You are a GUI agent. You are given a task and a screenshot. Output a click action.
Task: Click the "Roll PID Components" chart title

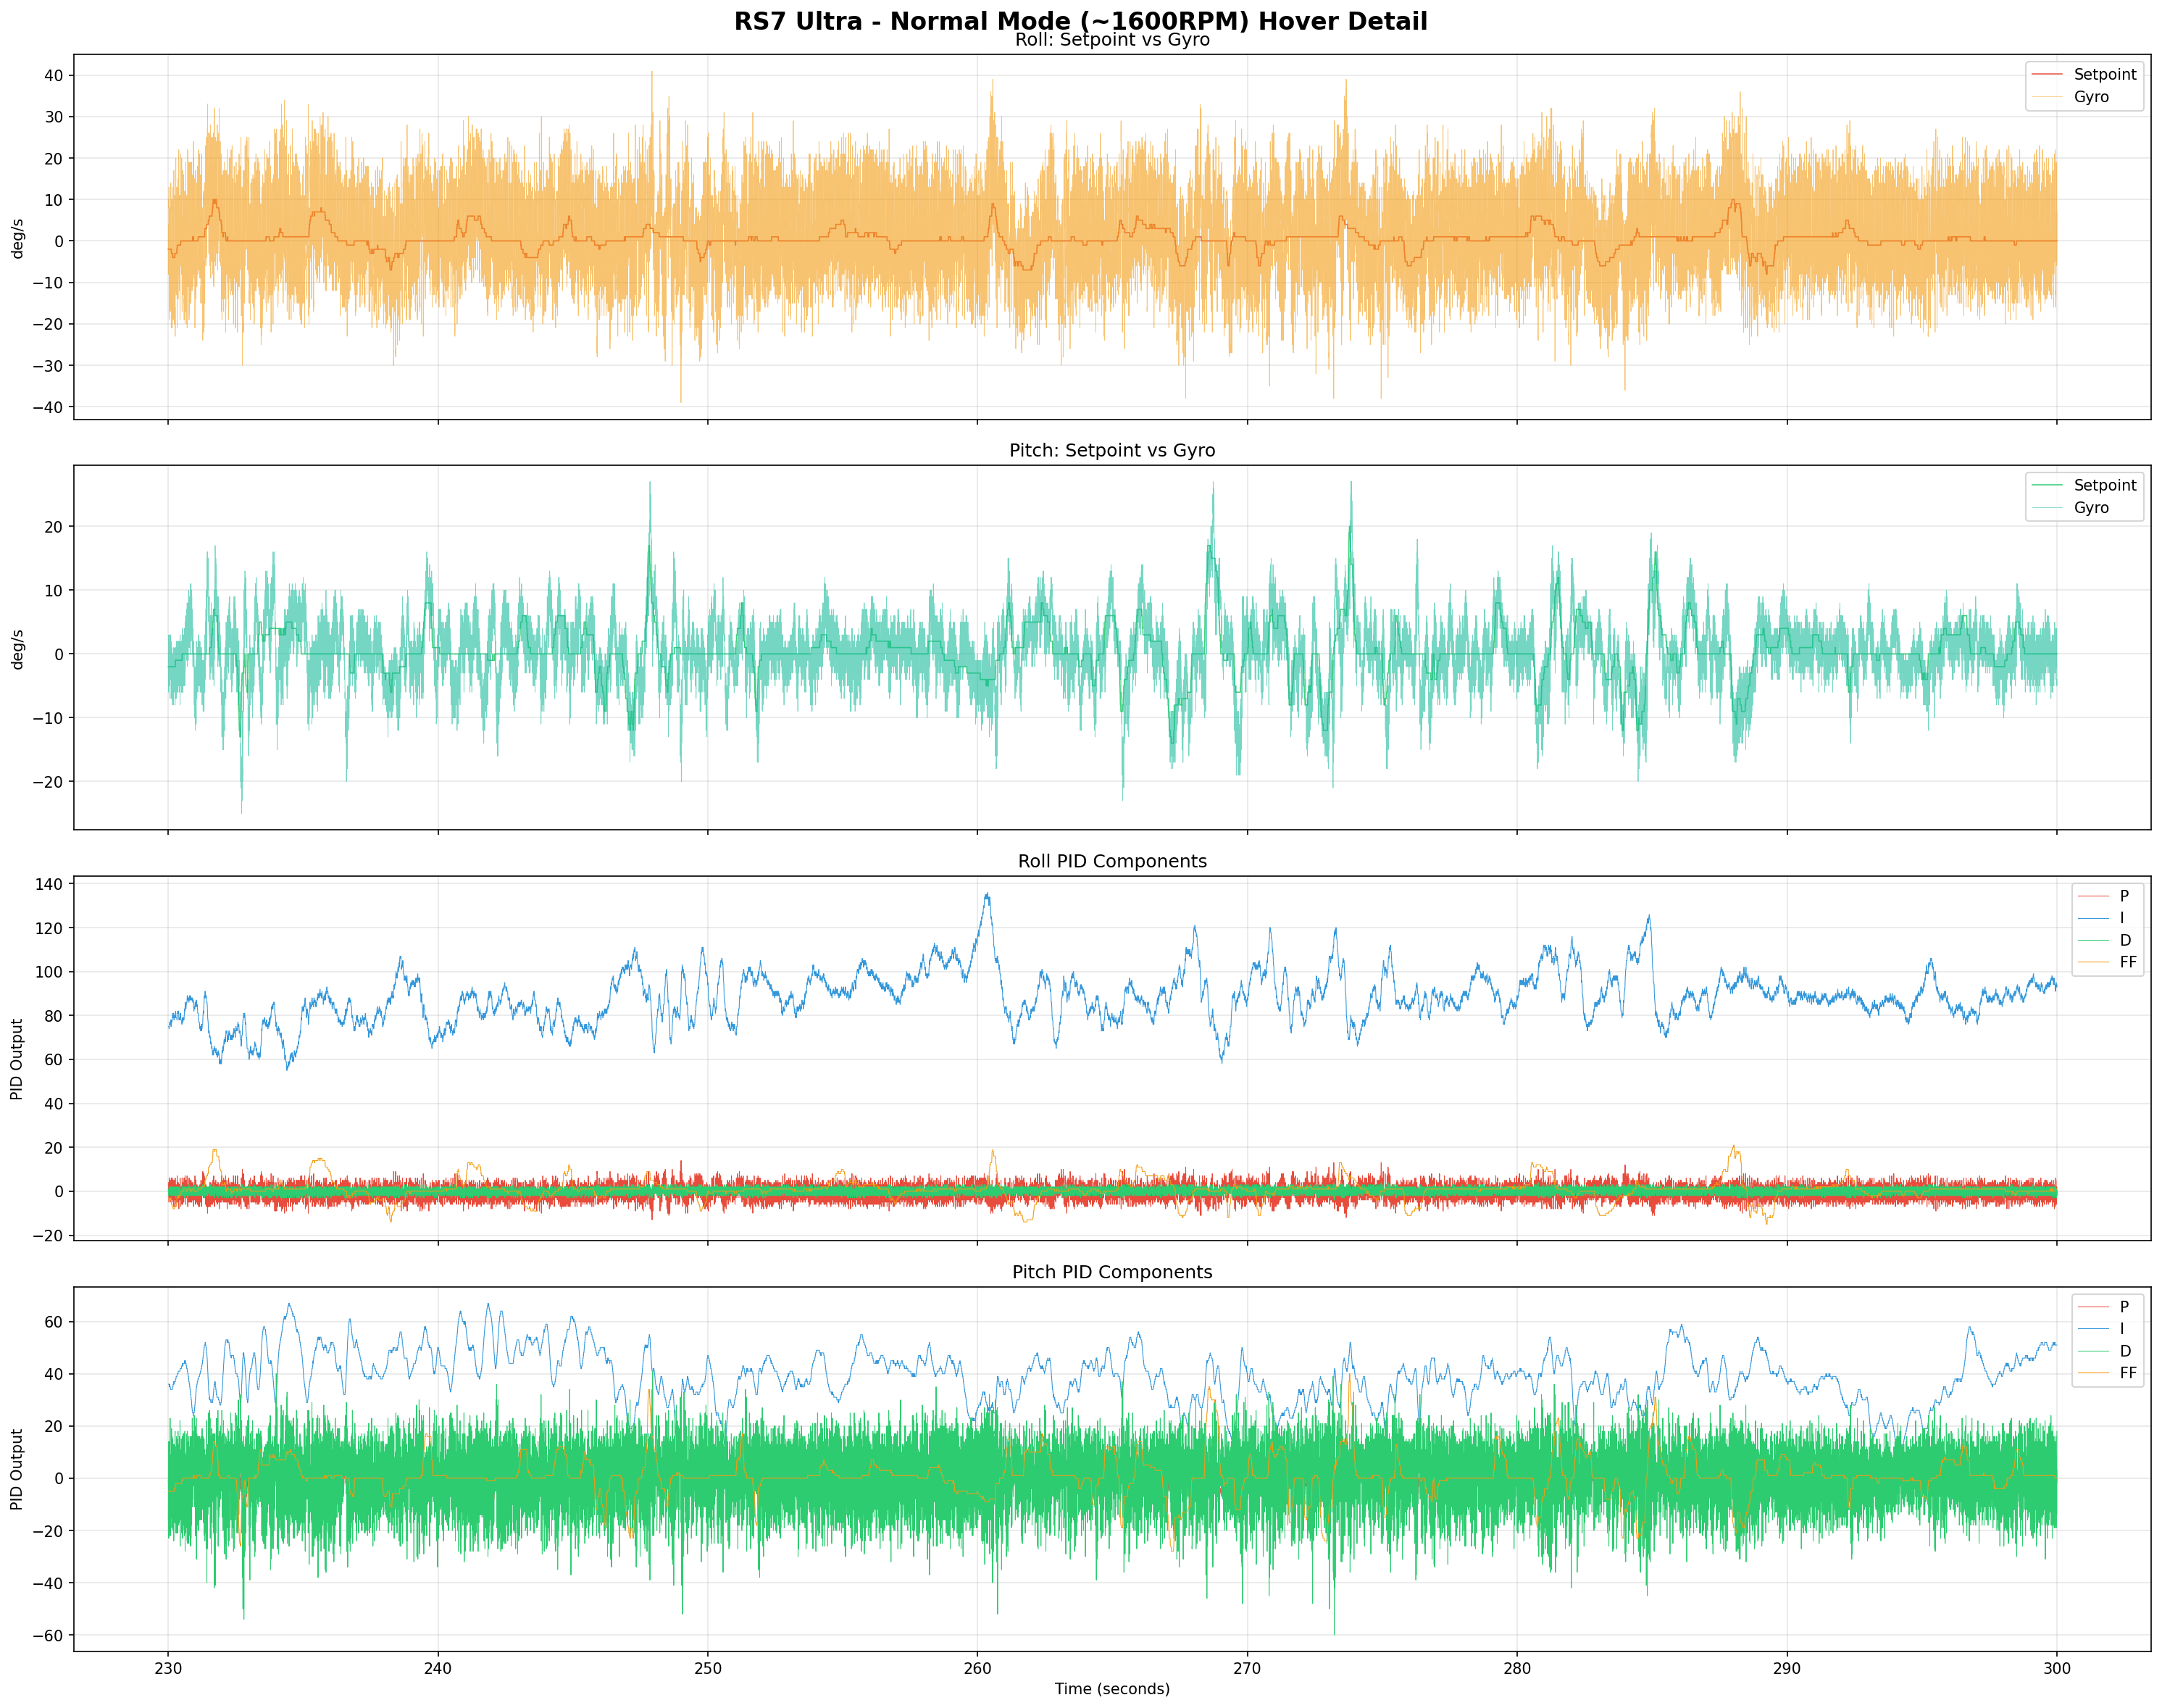point(1112,862)
